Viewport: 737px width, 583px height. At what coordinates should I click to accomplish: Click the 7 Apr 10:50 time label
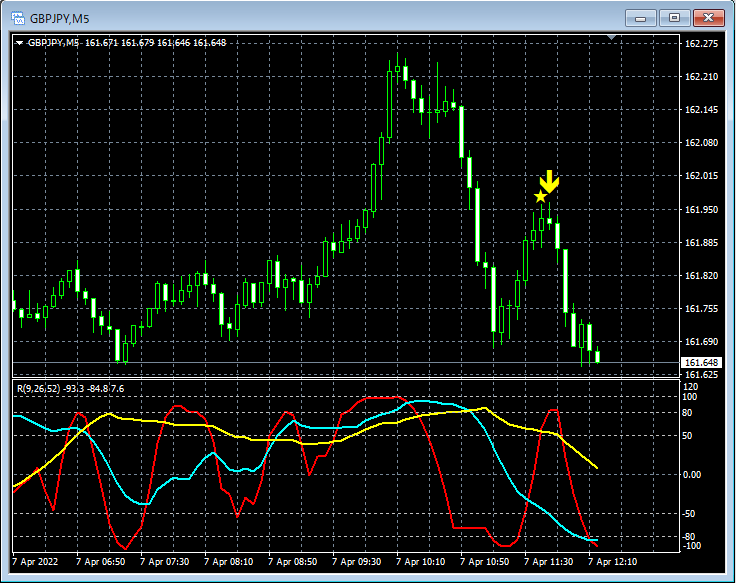484,562
